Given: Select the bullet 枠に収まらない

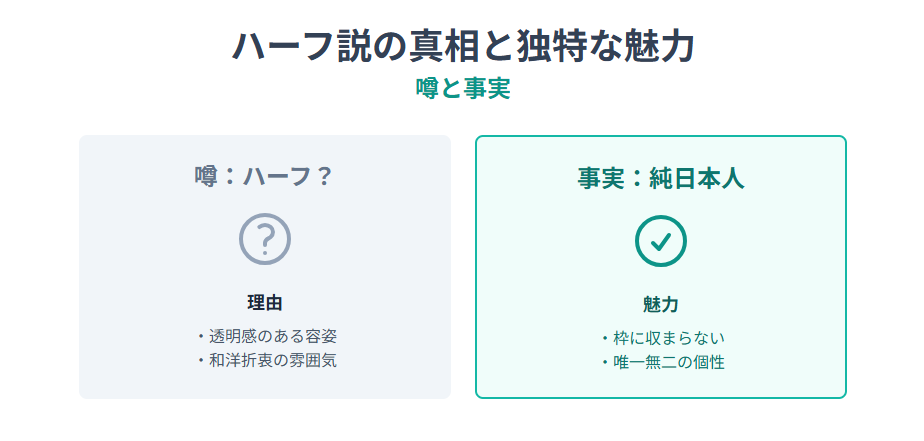Looking at the screenshot, I should 662,338.
